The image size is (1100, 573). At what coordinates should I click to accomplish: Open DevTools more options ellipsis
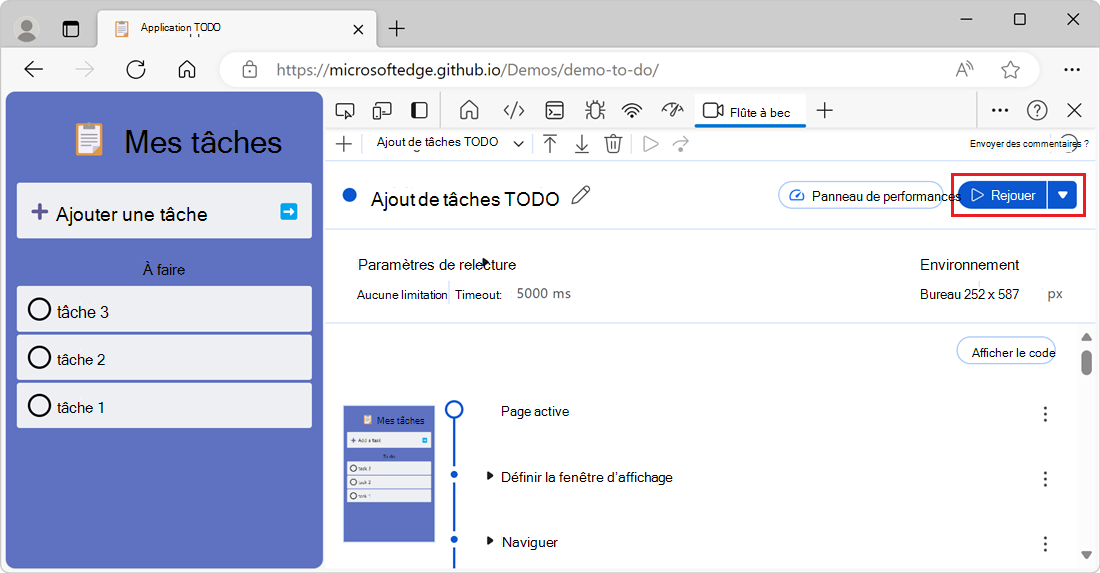click(1000, 110)
